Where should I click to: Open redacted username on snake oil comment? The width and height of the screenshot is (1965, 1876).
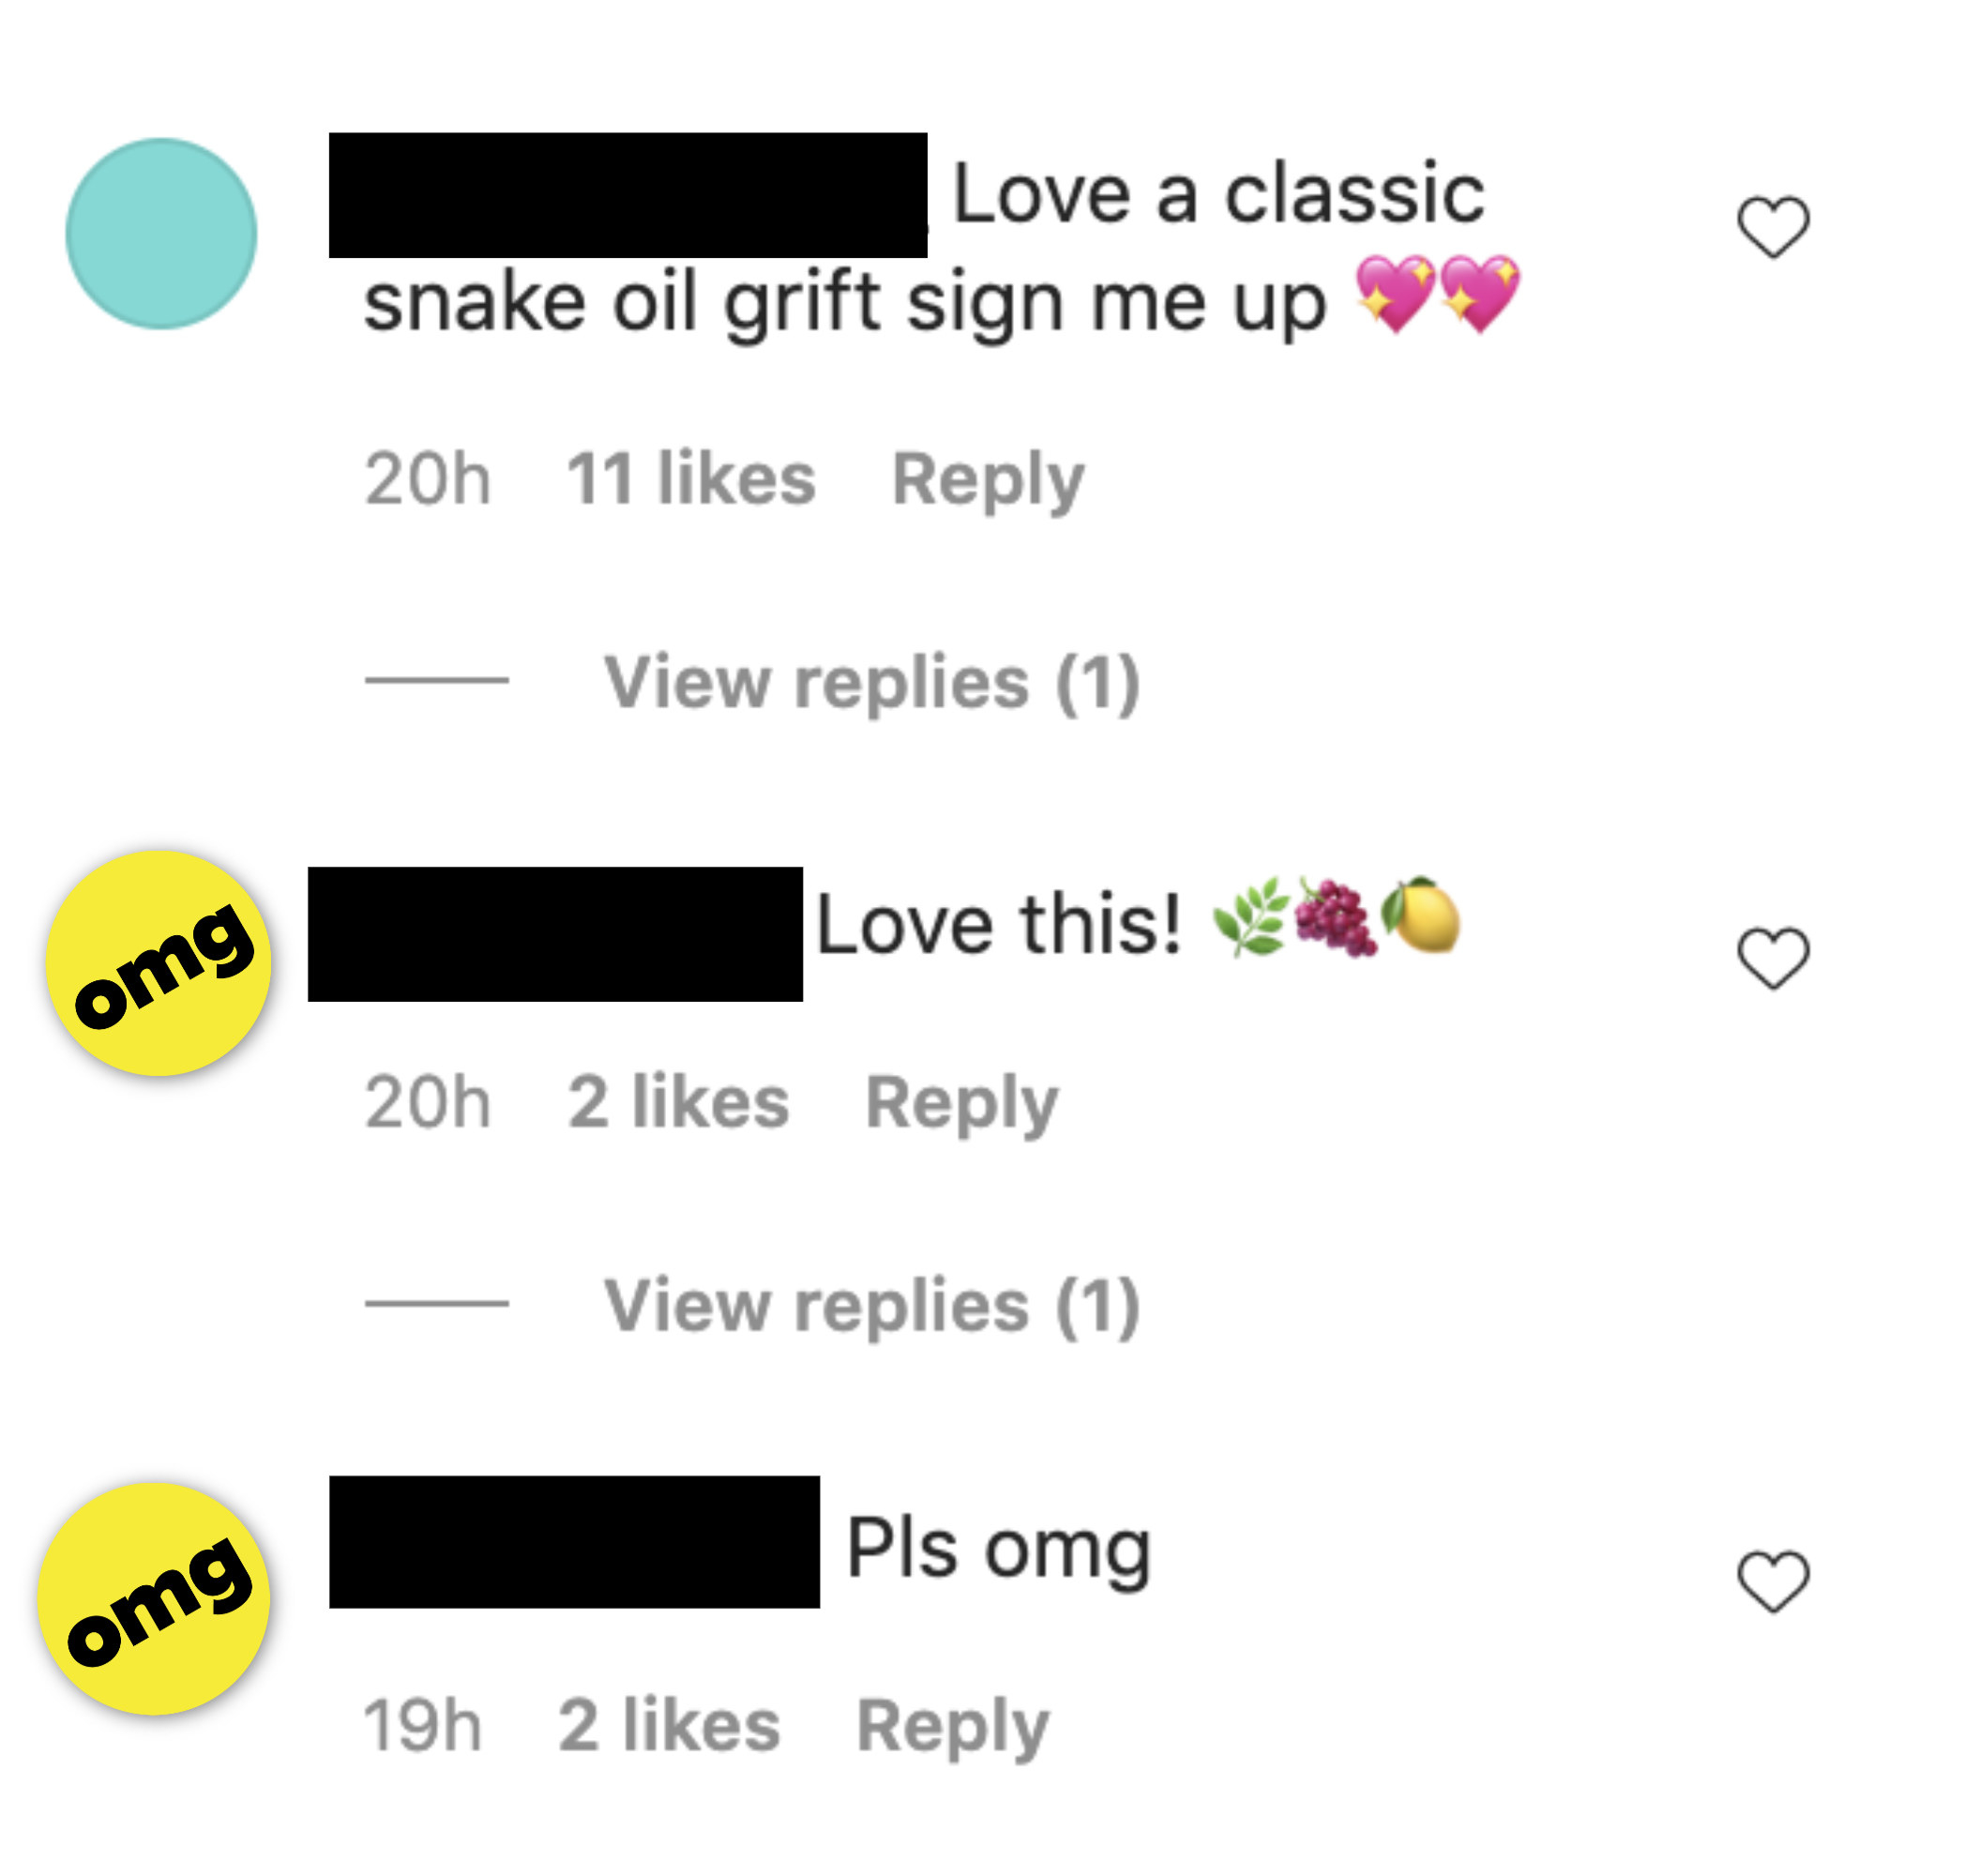point(628,195)
